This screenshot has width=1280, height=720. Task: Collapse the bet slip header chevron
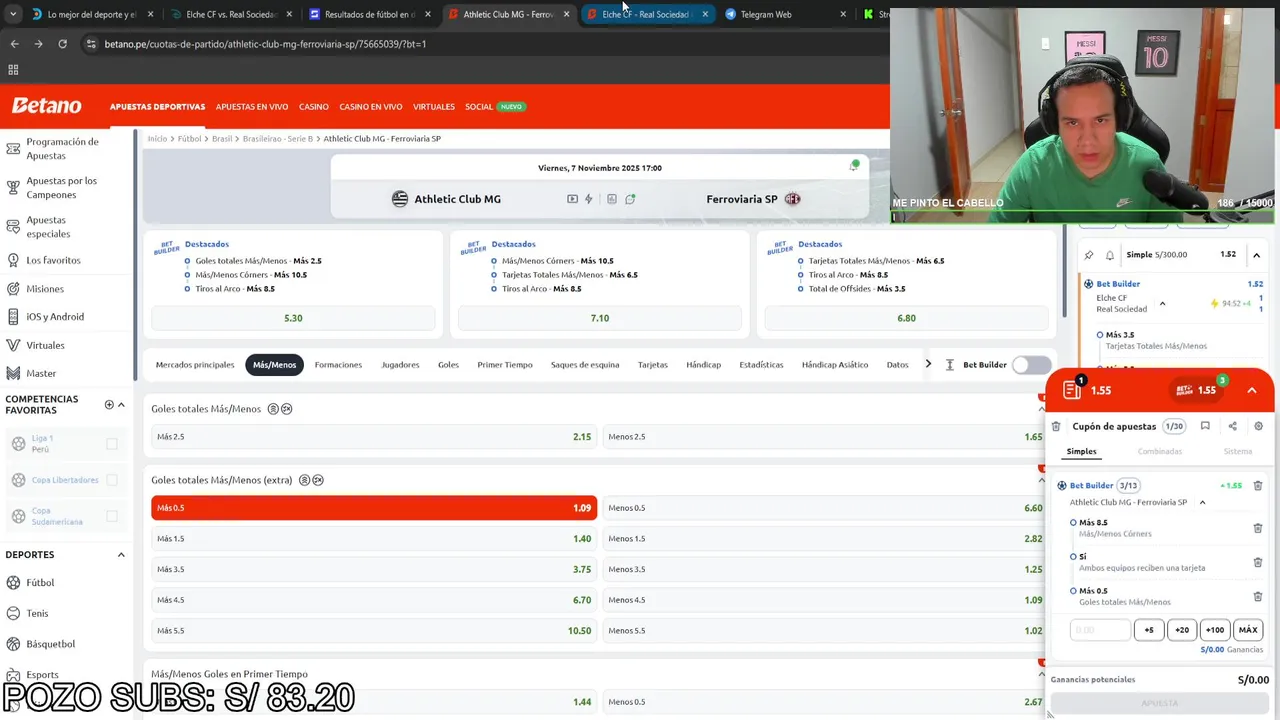(1252, 390)
